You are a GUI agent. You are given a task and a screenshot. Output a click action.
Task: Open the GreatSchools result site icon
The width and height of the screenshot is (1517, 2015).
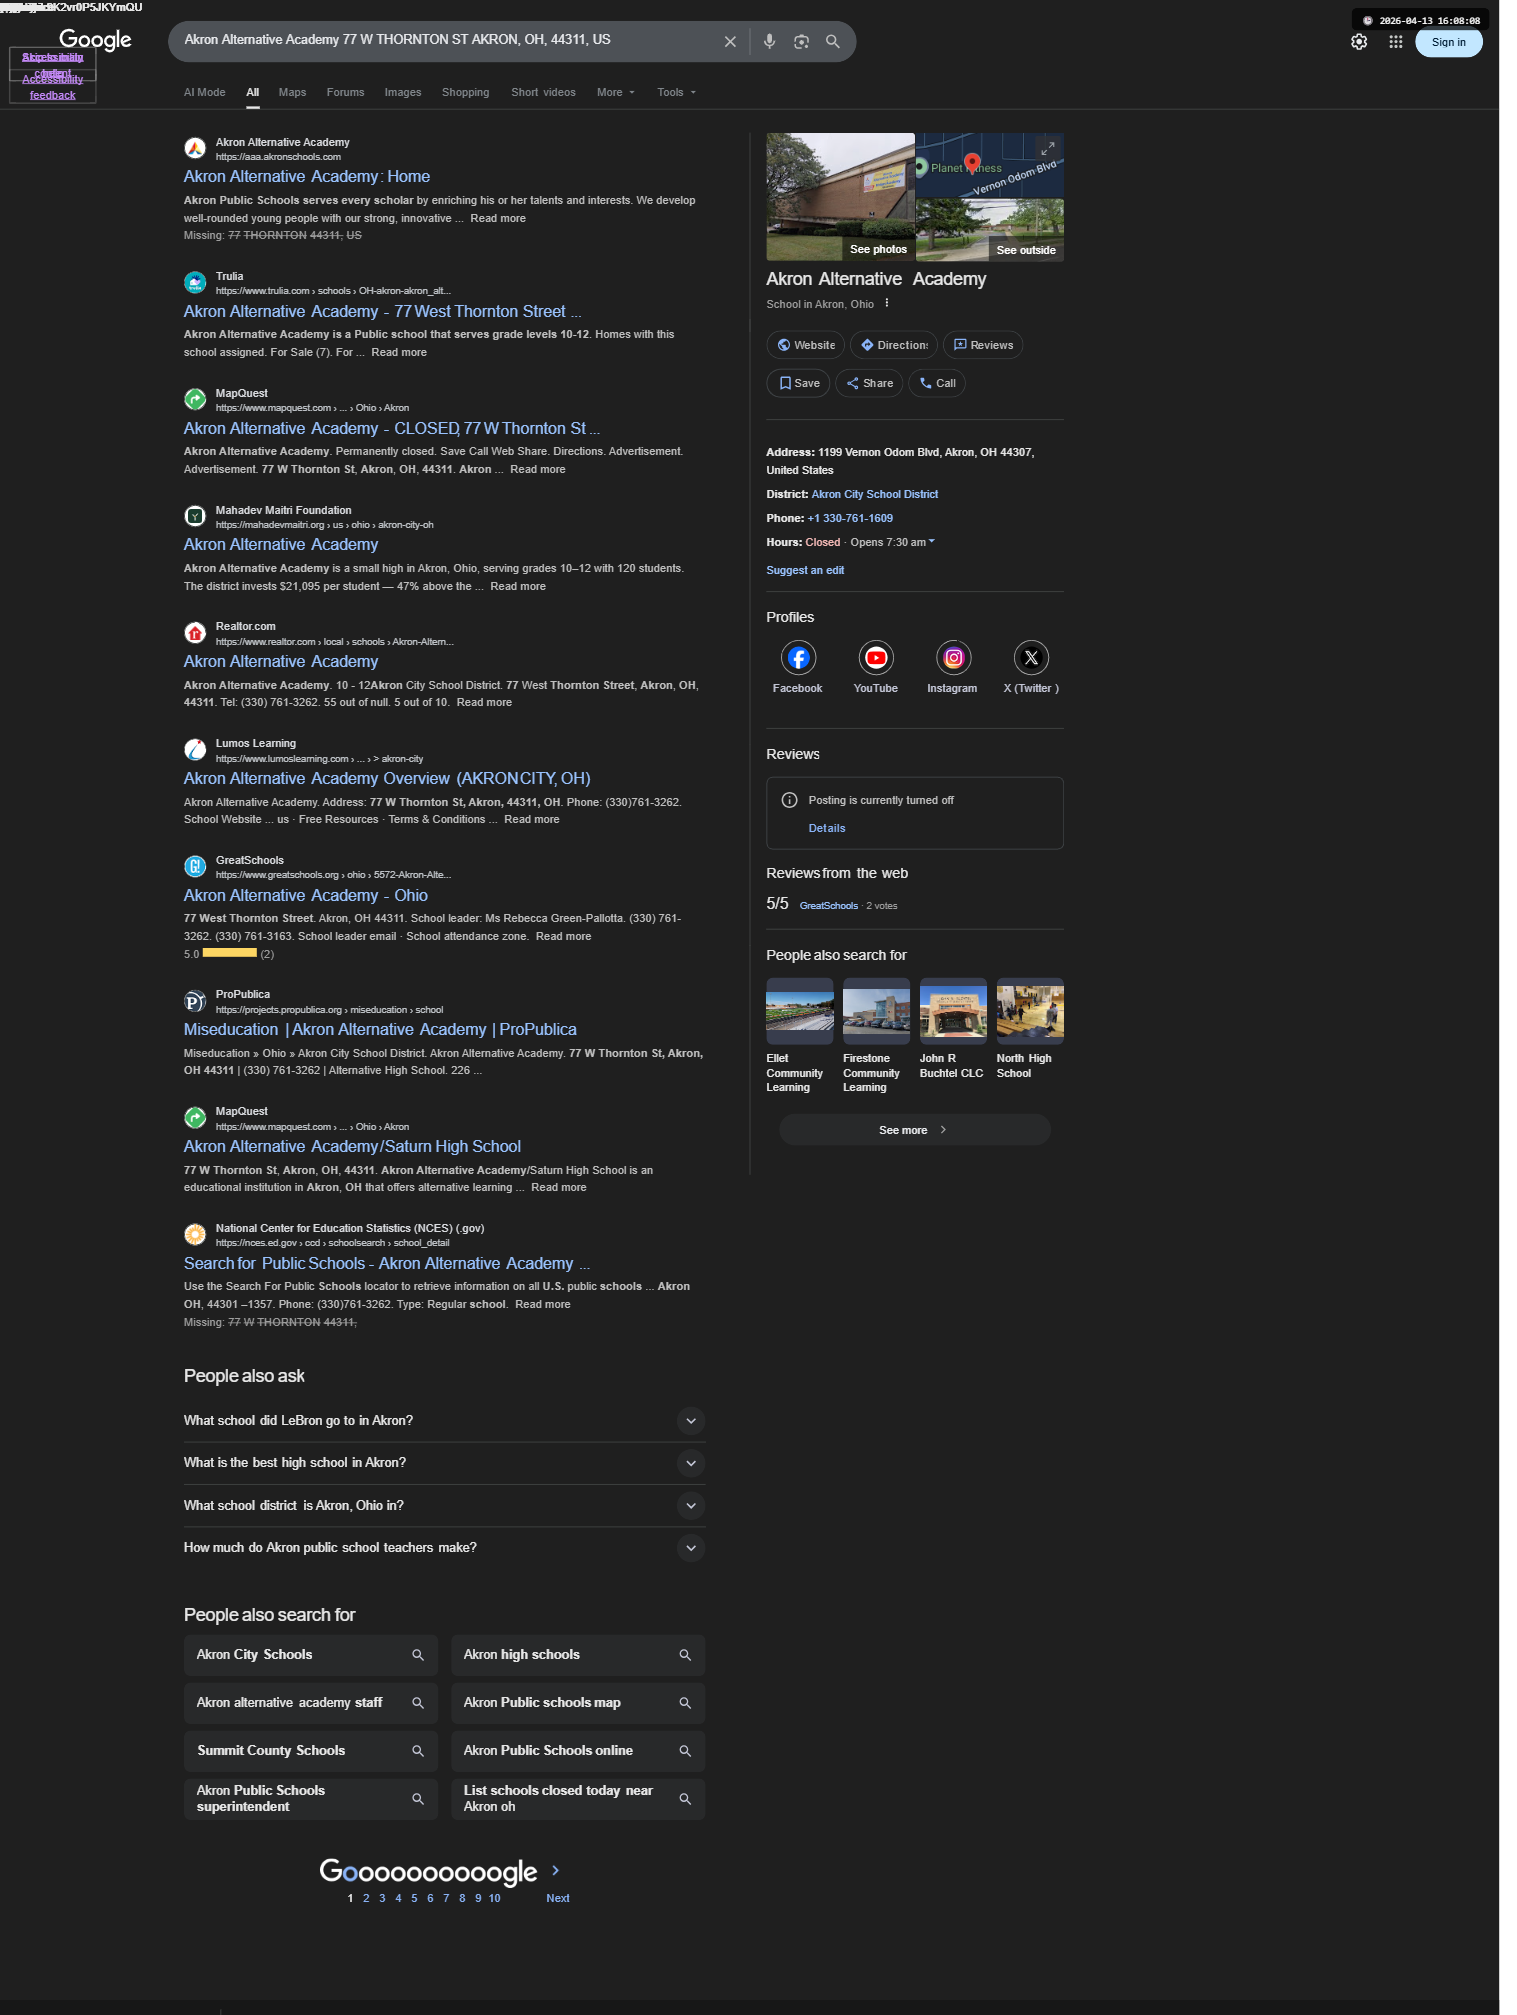click(x=196, y=867)
